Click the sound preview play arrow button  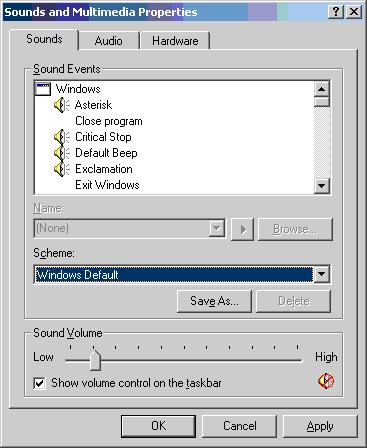point(243,229)
